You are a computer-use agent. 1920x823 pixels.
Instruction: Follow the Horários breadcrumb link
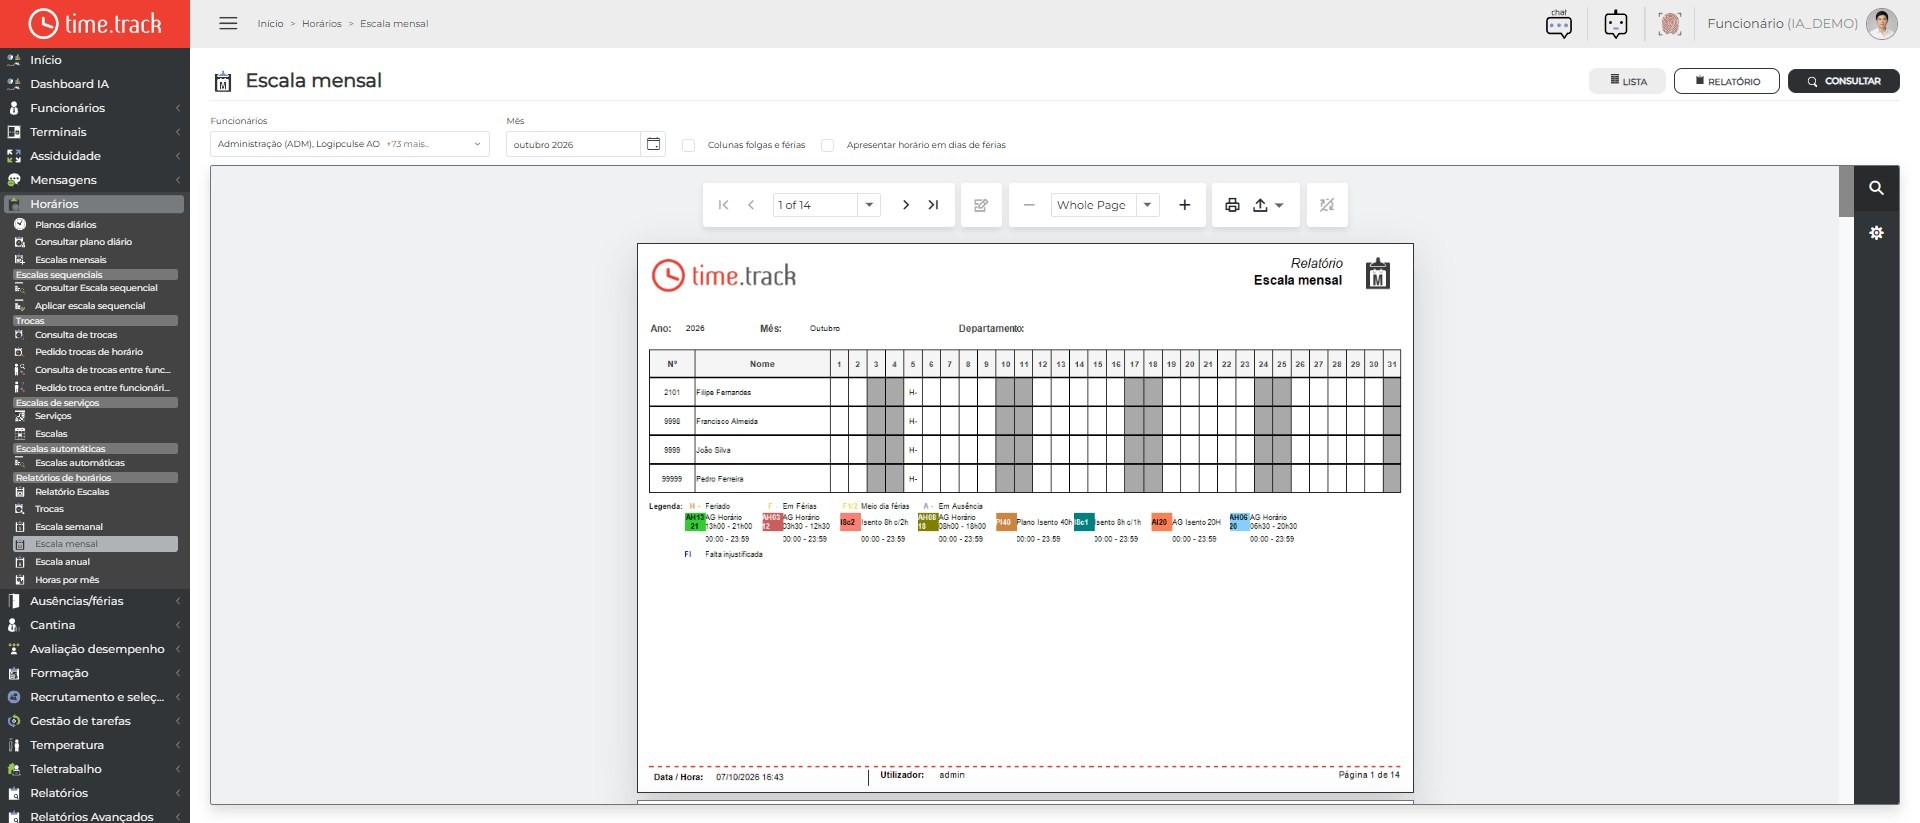[x=322, y=23]
